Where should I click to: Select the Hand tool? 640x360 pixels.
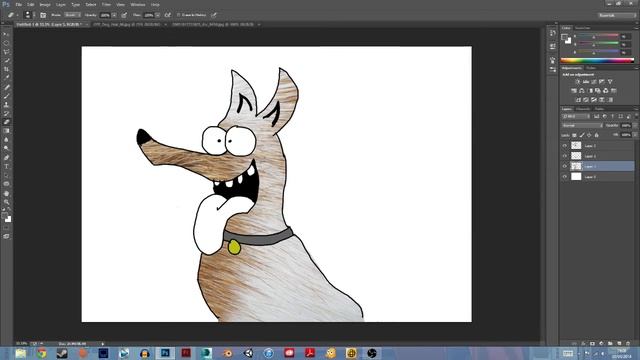pyautogui.click(x=6, y=193)
